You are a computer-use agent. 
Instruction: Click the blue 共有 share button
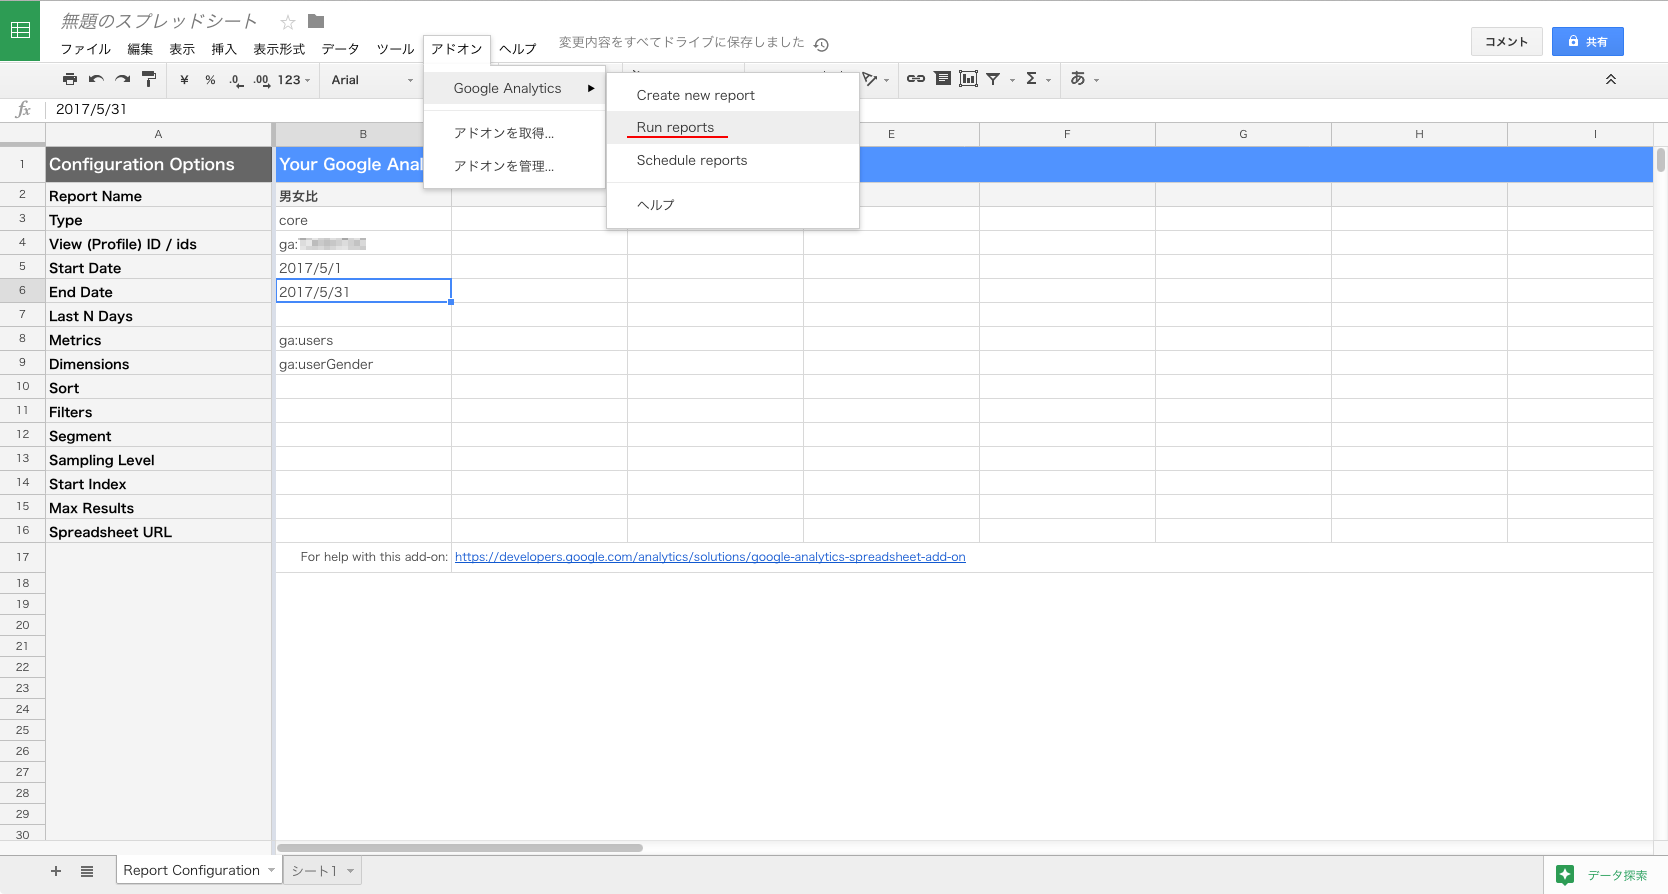click(1588, 41)
